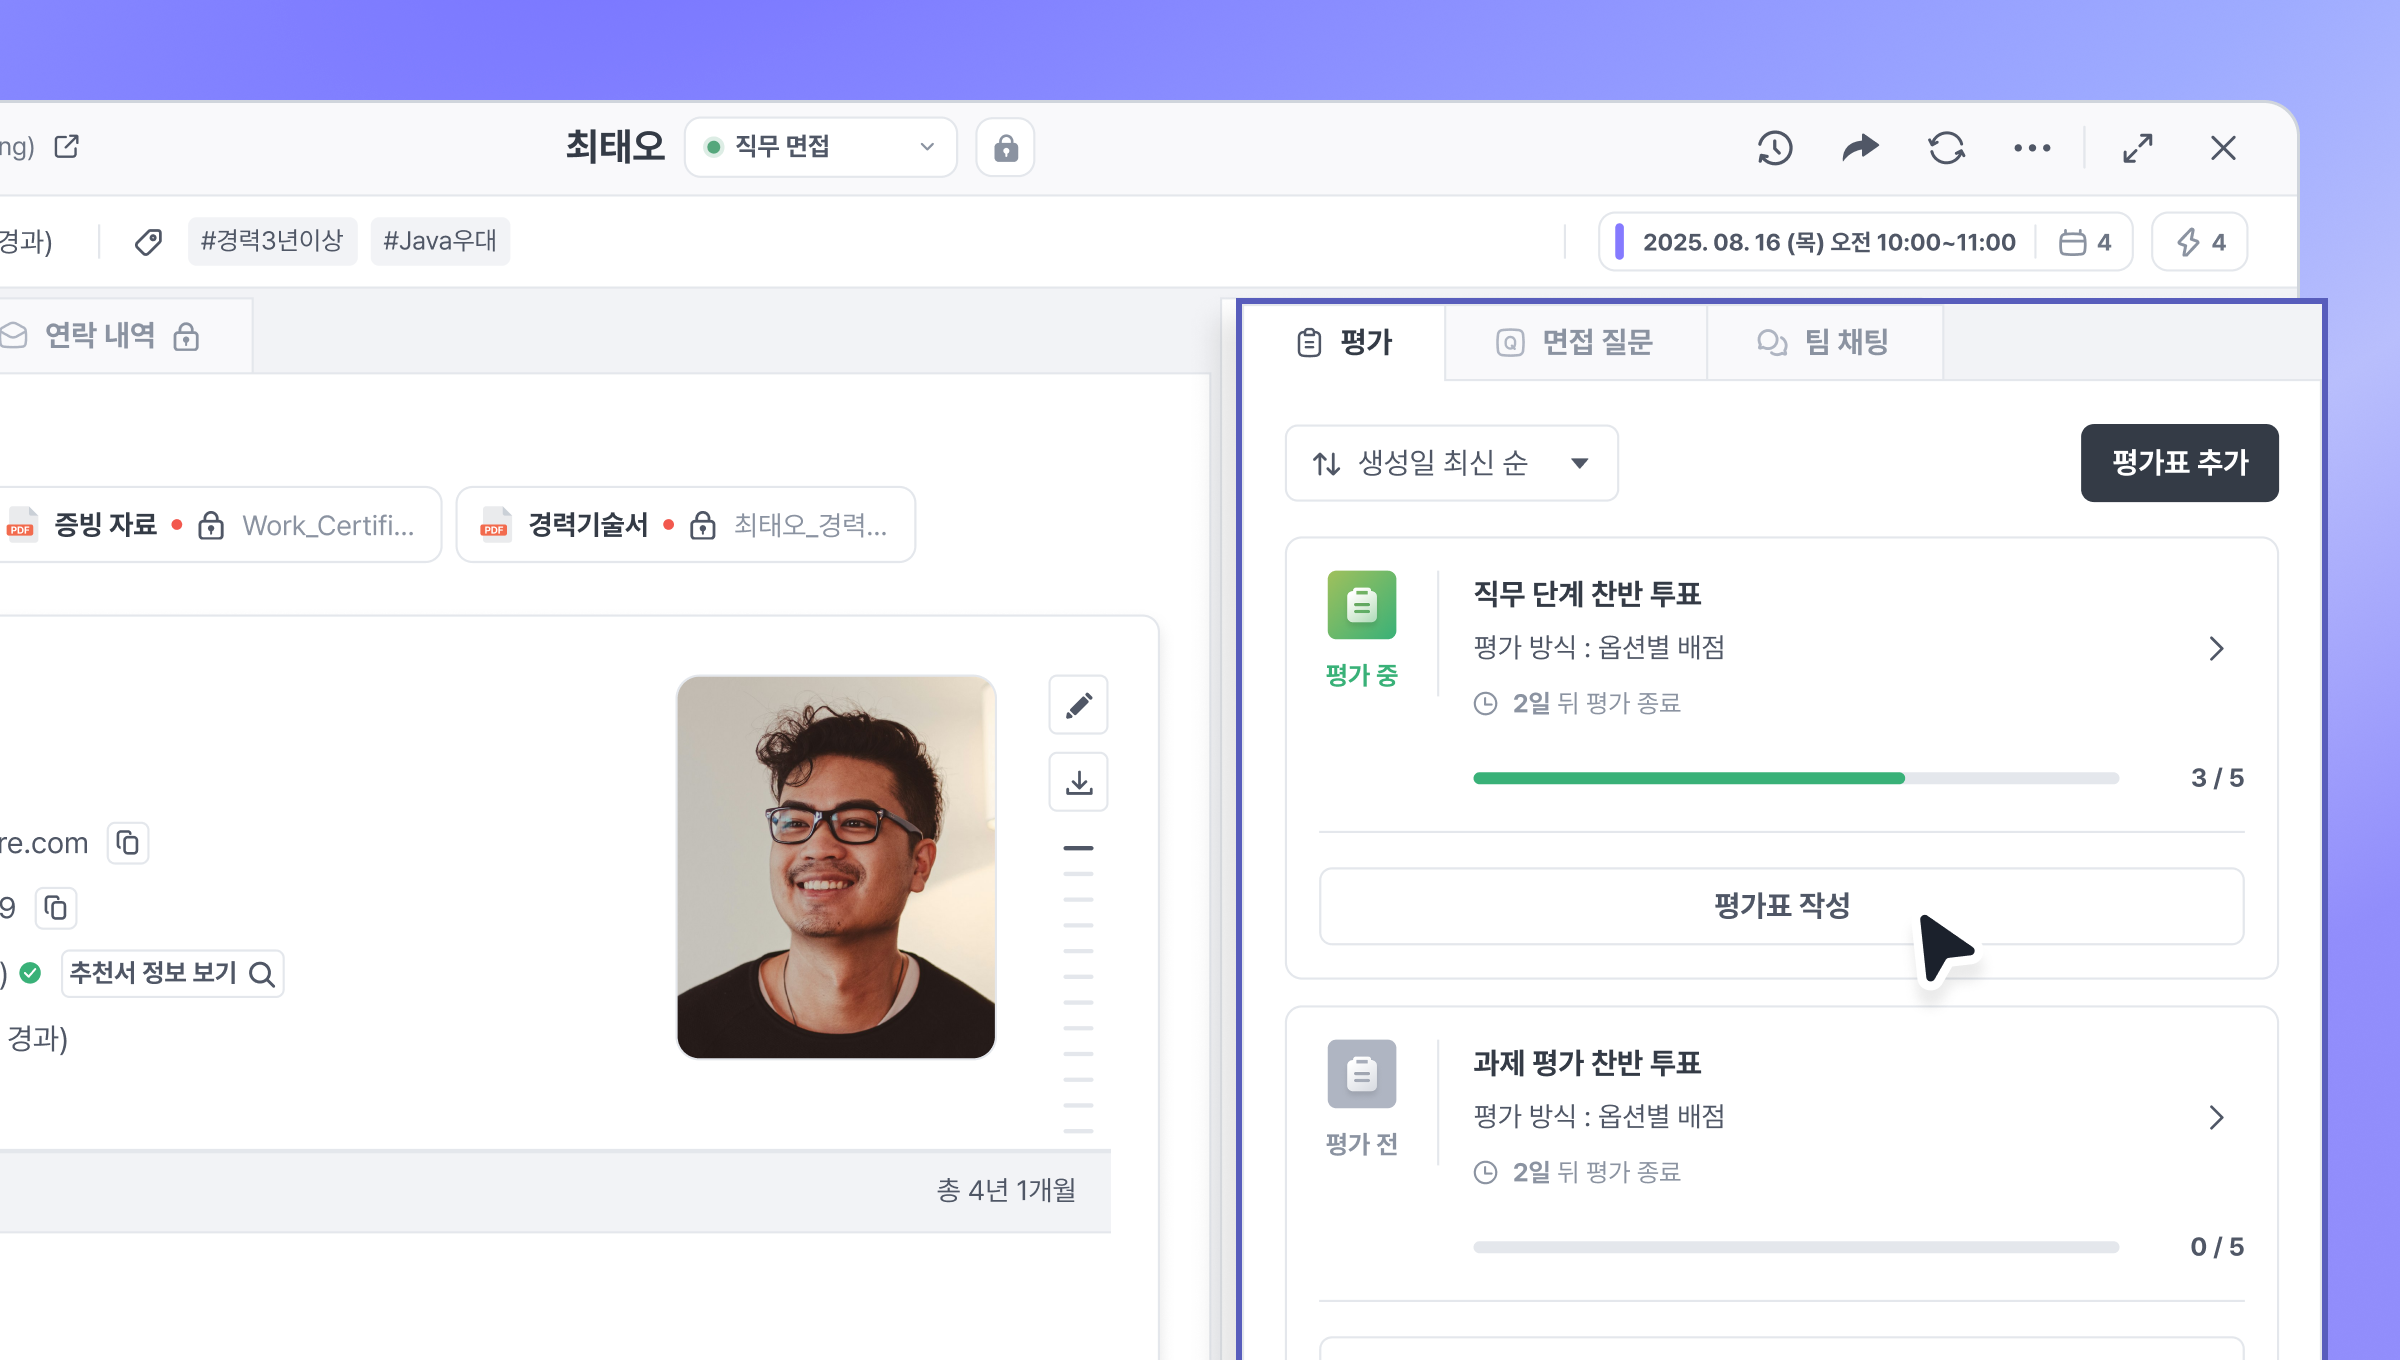Screen dimensions: 2400x1360
Task: Click the candidate profile photo
Action: (x=836, y=866)
